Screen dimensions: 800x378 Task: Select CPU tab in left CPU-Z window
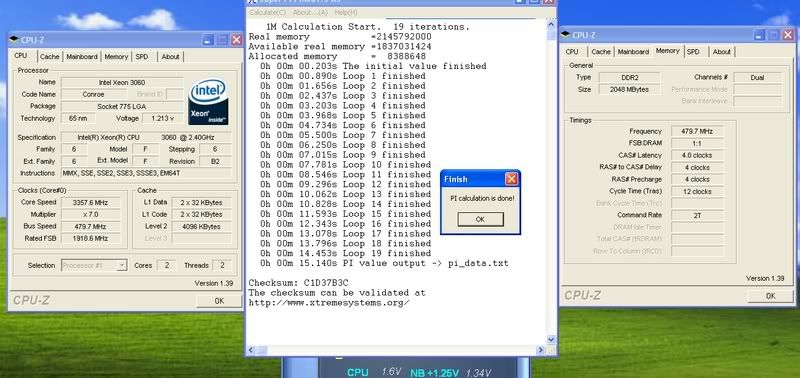click(x=21, y=56)
